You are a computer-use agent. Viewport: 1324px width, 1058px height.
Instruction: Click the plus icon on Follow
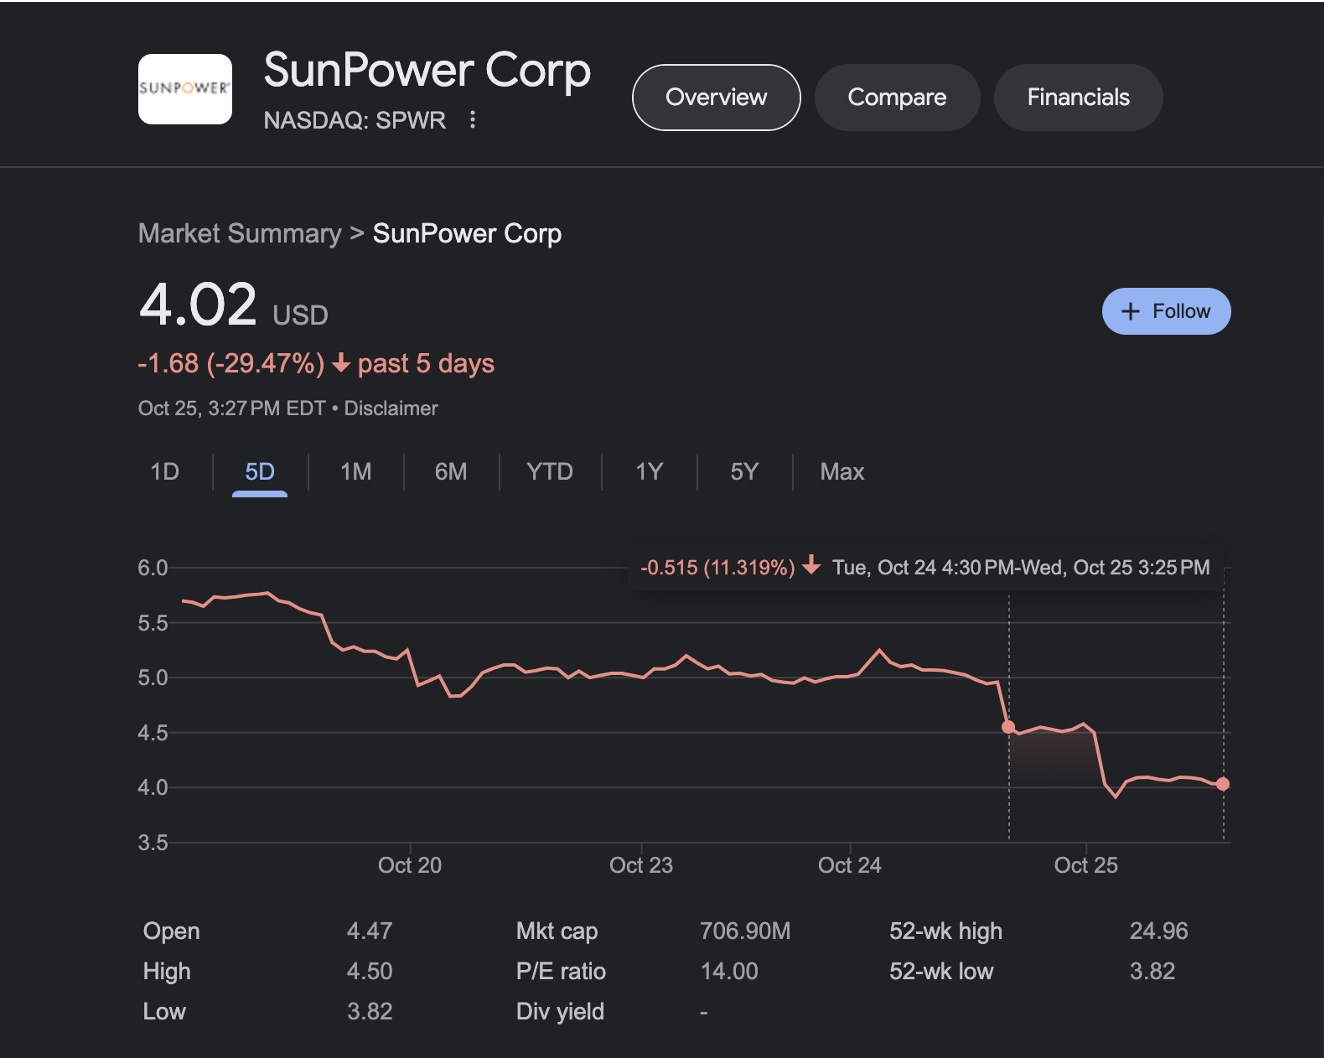click(x=1130, y=311)
